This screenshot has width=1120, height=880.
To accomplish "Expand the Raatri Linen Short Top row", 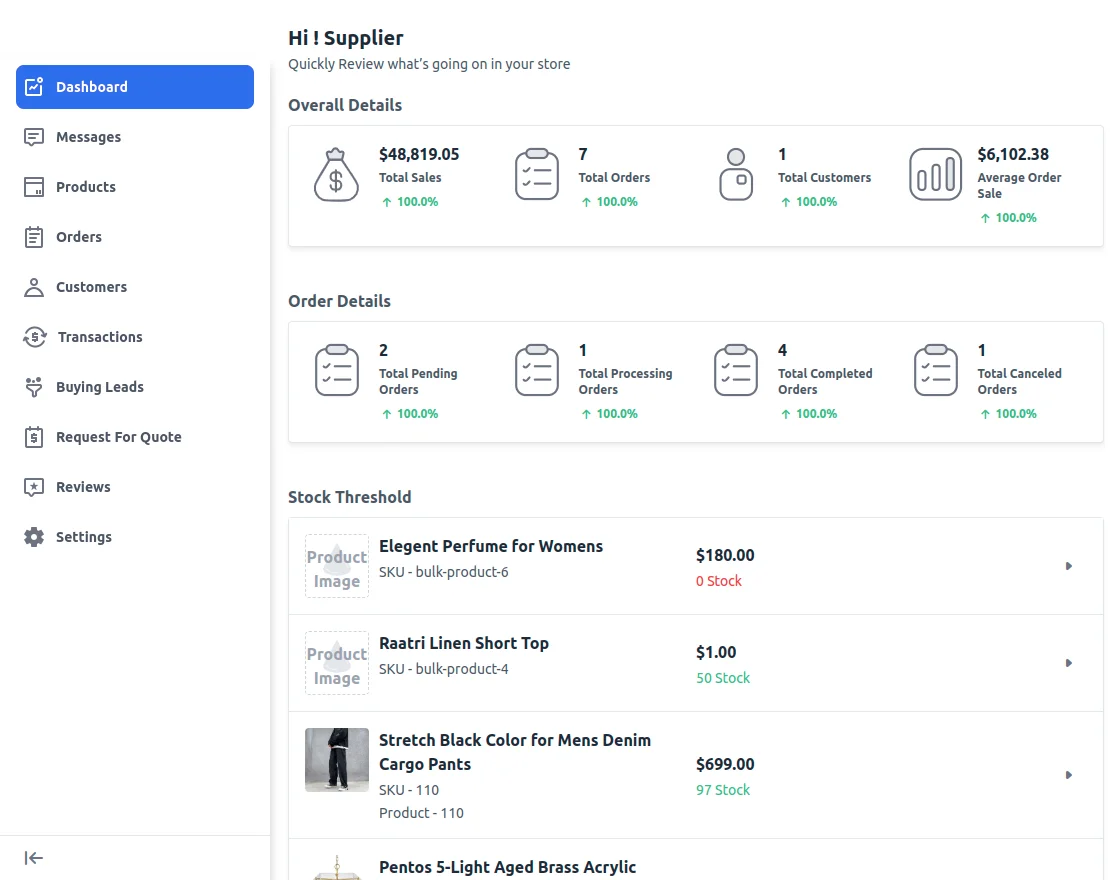I will pos(1068,663).
